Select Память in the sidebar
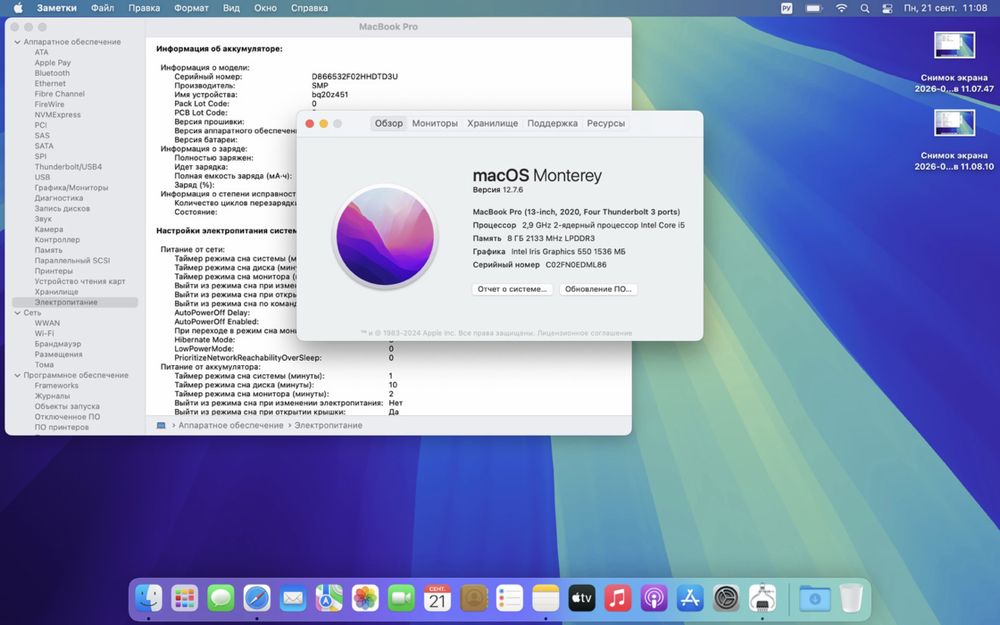Viewport: 1000px width, 625px height. 48,251
